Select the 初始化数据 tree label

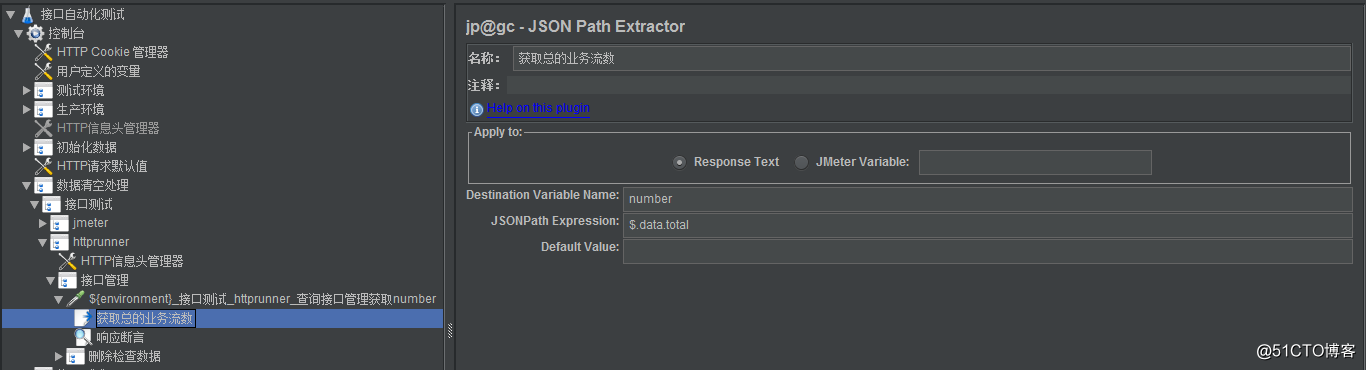[x=86, y=147]
